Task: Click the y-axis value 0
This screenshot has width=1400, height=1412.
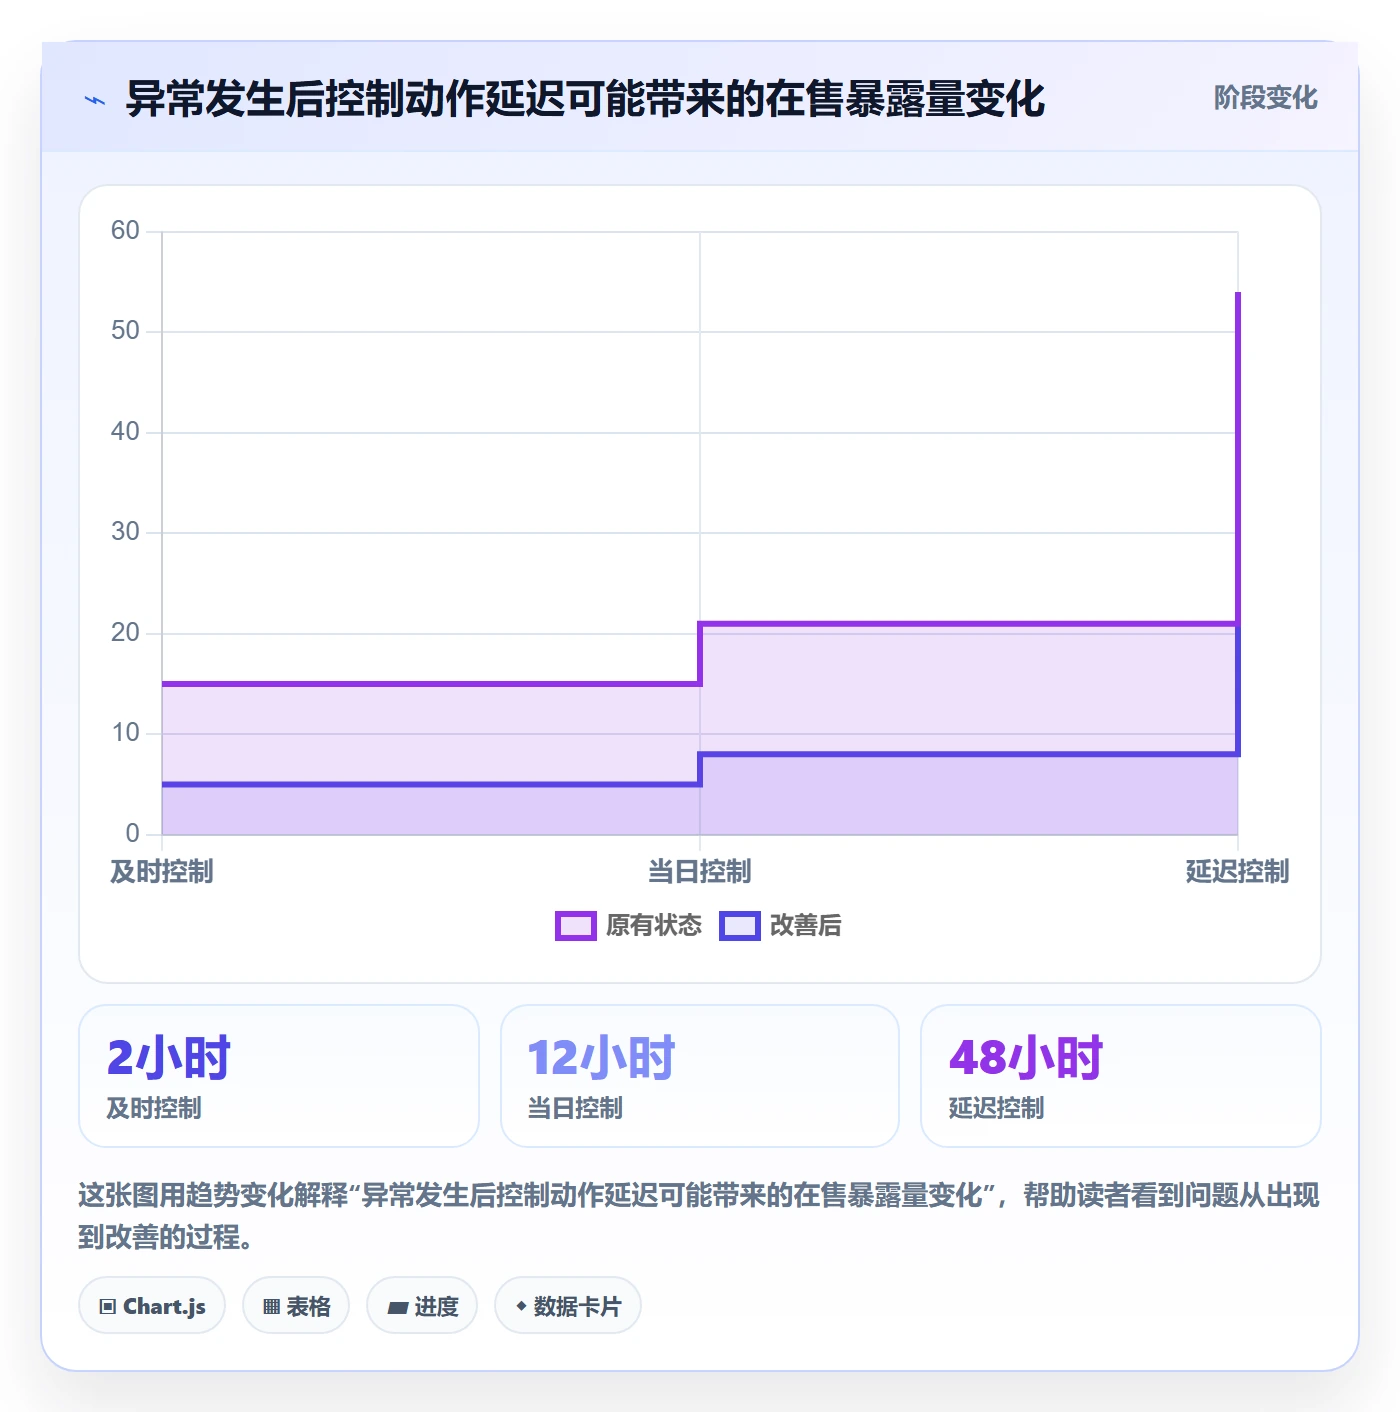Action: click(x=132, y=834)
